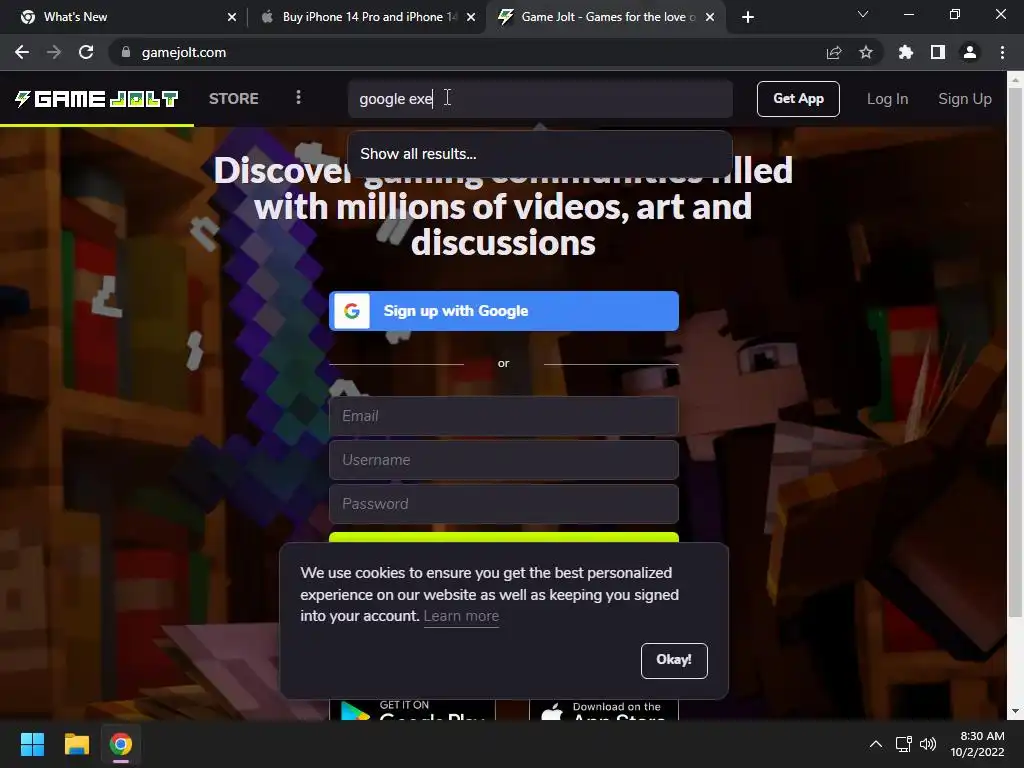Open the Chrome profile icon
The image size is (1024, 768).
point(970,52)
